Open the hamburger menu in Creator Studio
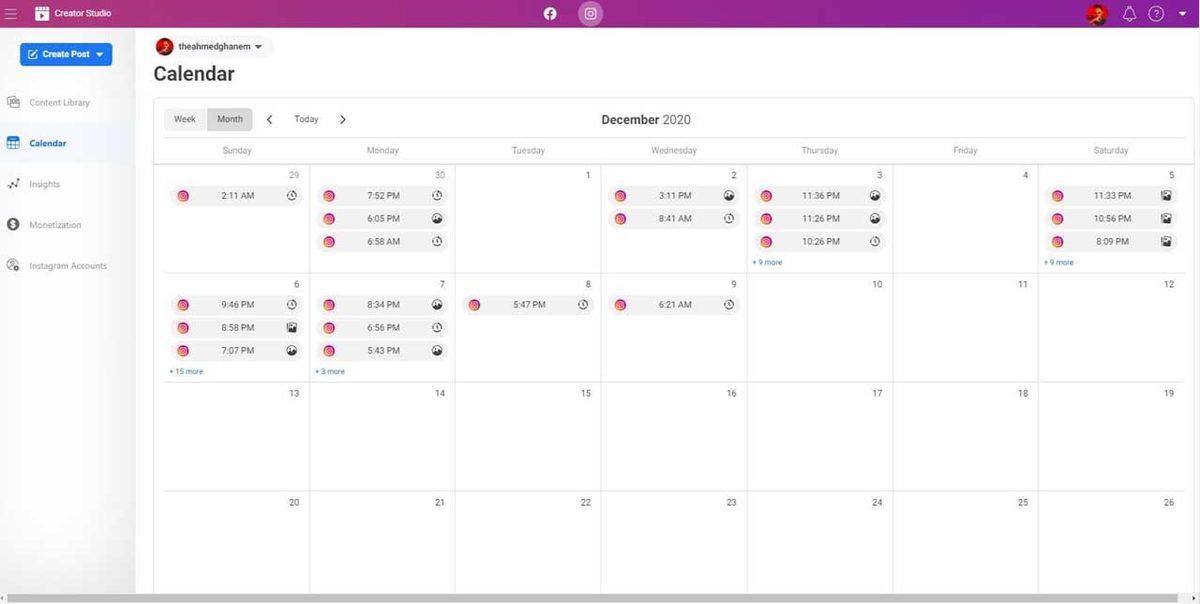 [x=12, y=14]
